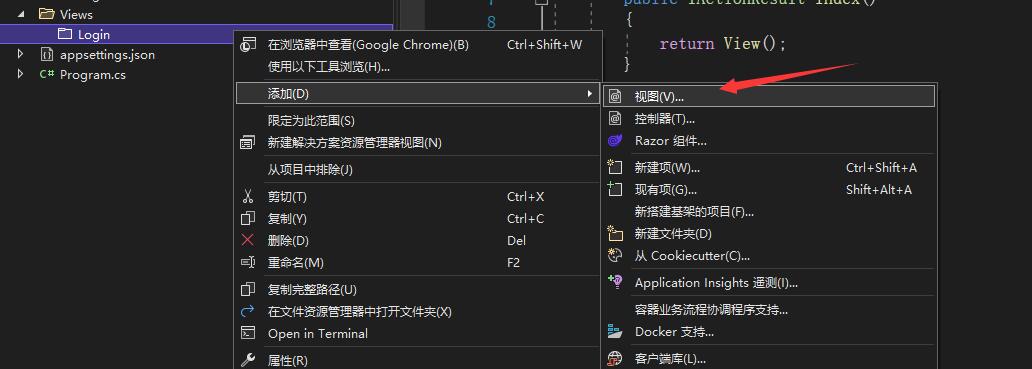Click the Application Insights lightbulb icon
The width and height of the screenshot is (1032, 369).
pyautogui.click(x=615, y=282)
